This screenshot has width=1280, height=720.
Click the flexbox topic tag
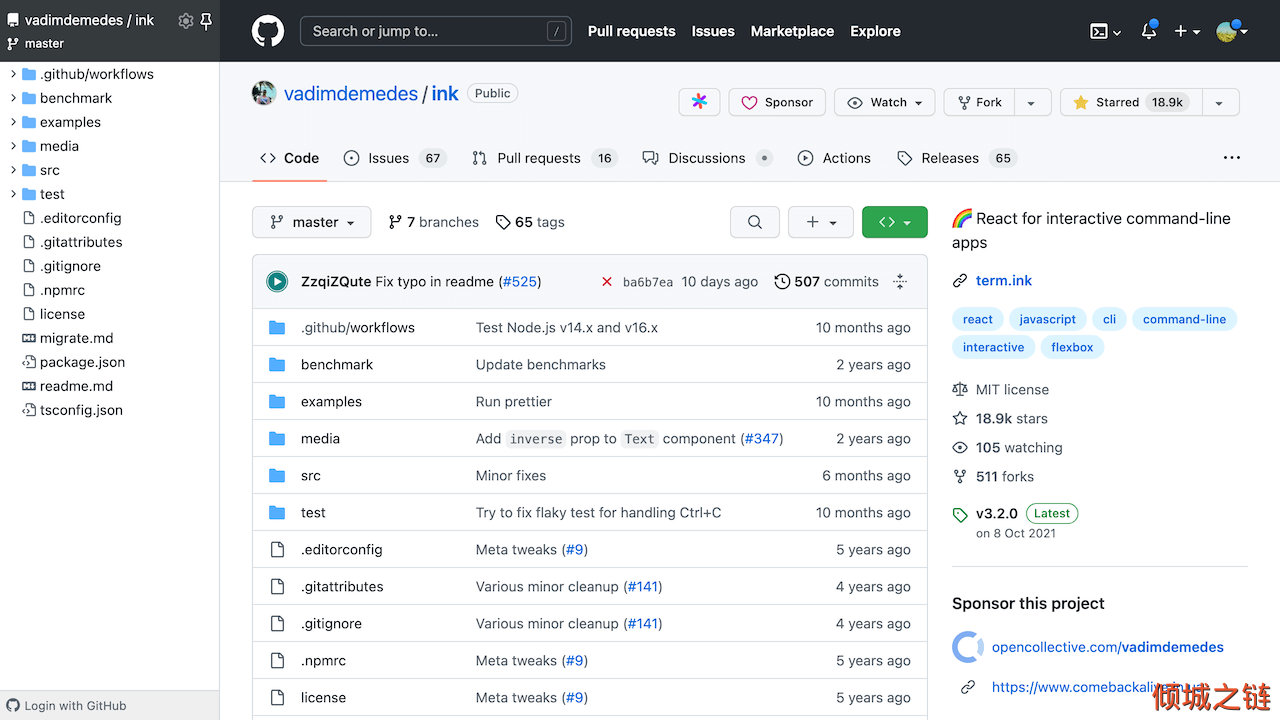pyautogui.click(x=1072, y=347)
